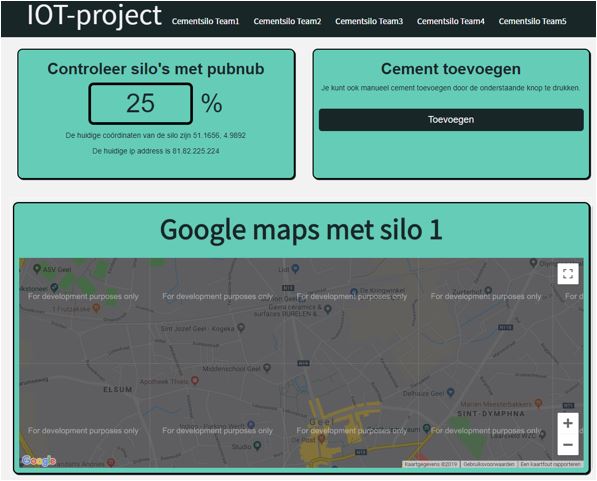597x481 pixels.
Task: Navigate to Cementsilo Team5
Action: tap(532, 21)
